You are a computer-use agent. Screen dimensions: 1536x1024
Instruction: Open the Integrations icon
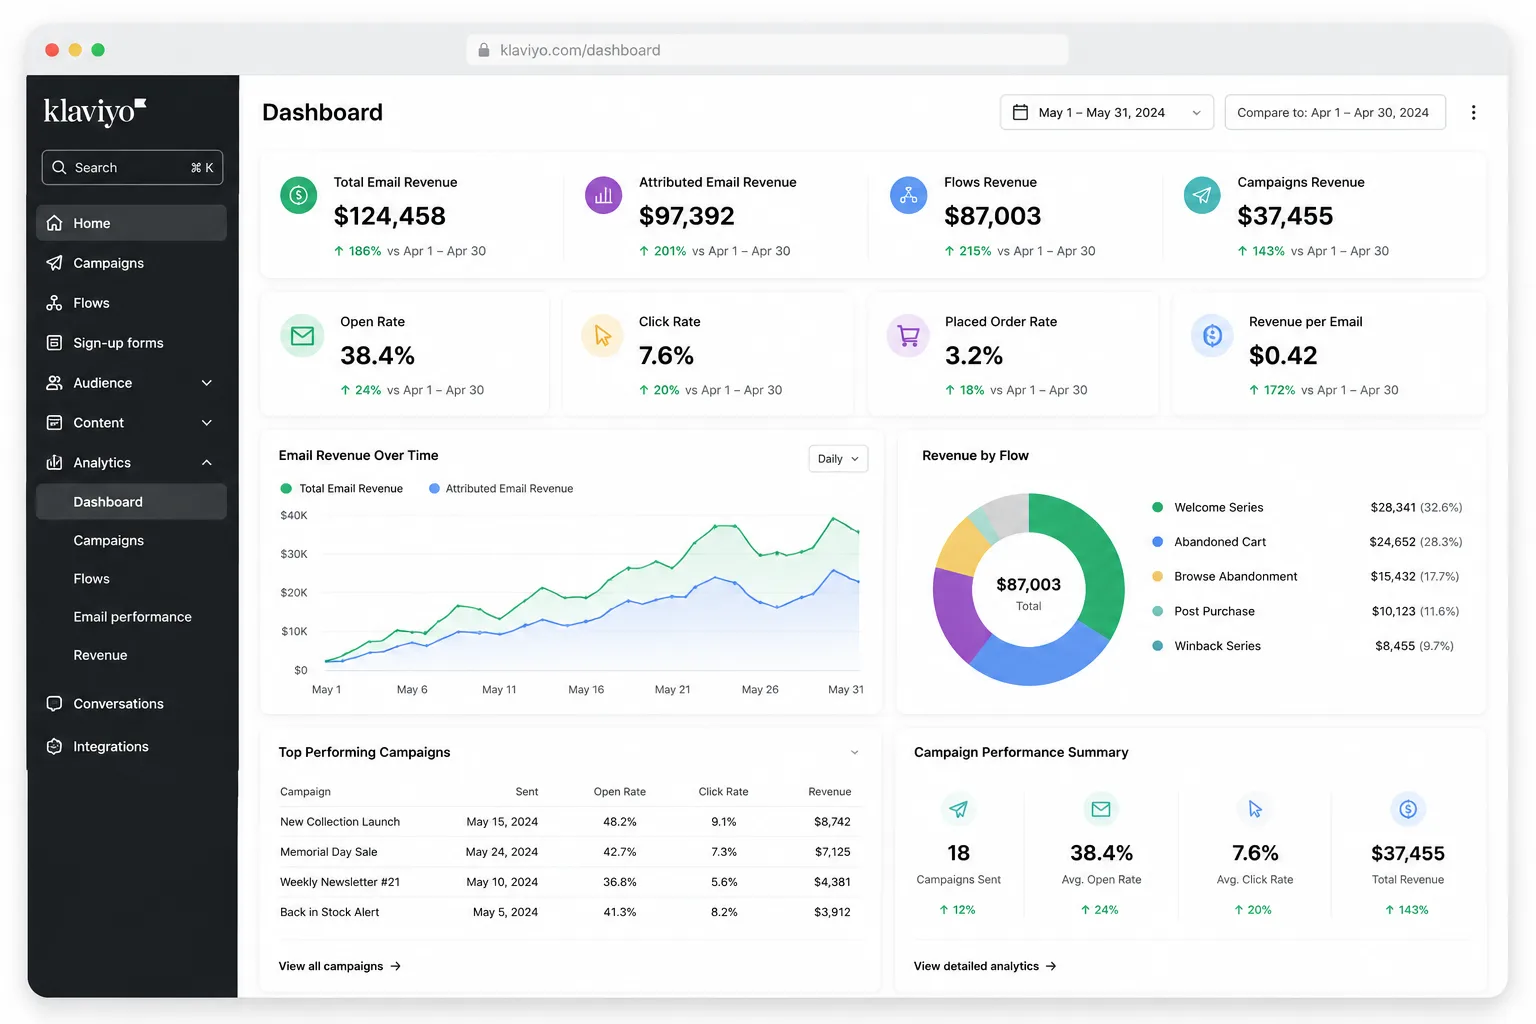55,747
